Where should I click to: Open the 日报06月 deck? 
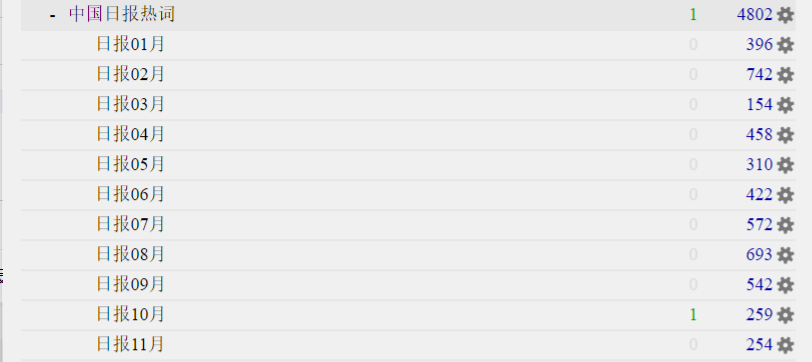(x=130, y=195)
